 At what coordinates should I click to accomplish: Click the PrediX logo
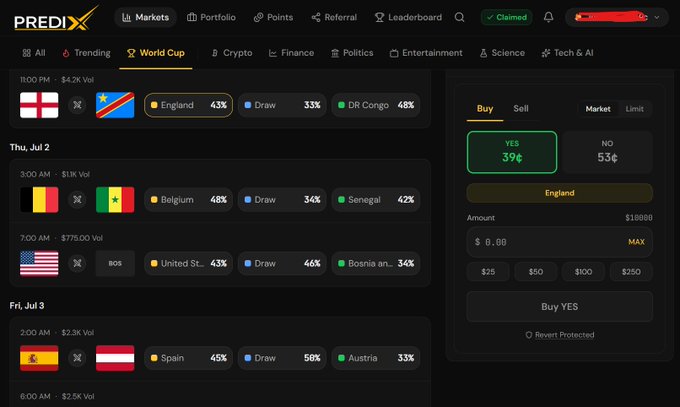tap(56, 19)
